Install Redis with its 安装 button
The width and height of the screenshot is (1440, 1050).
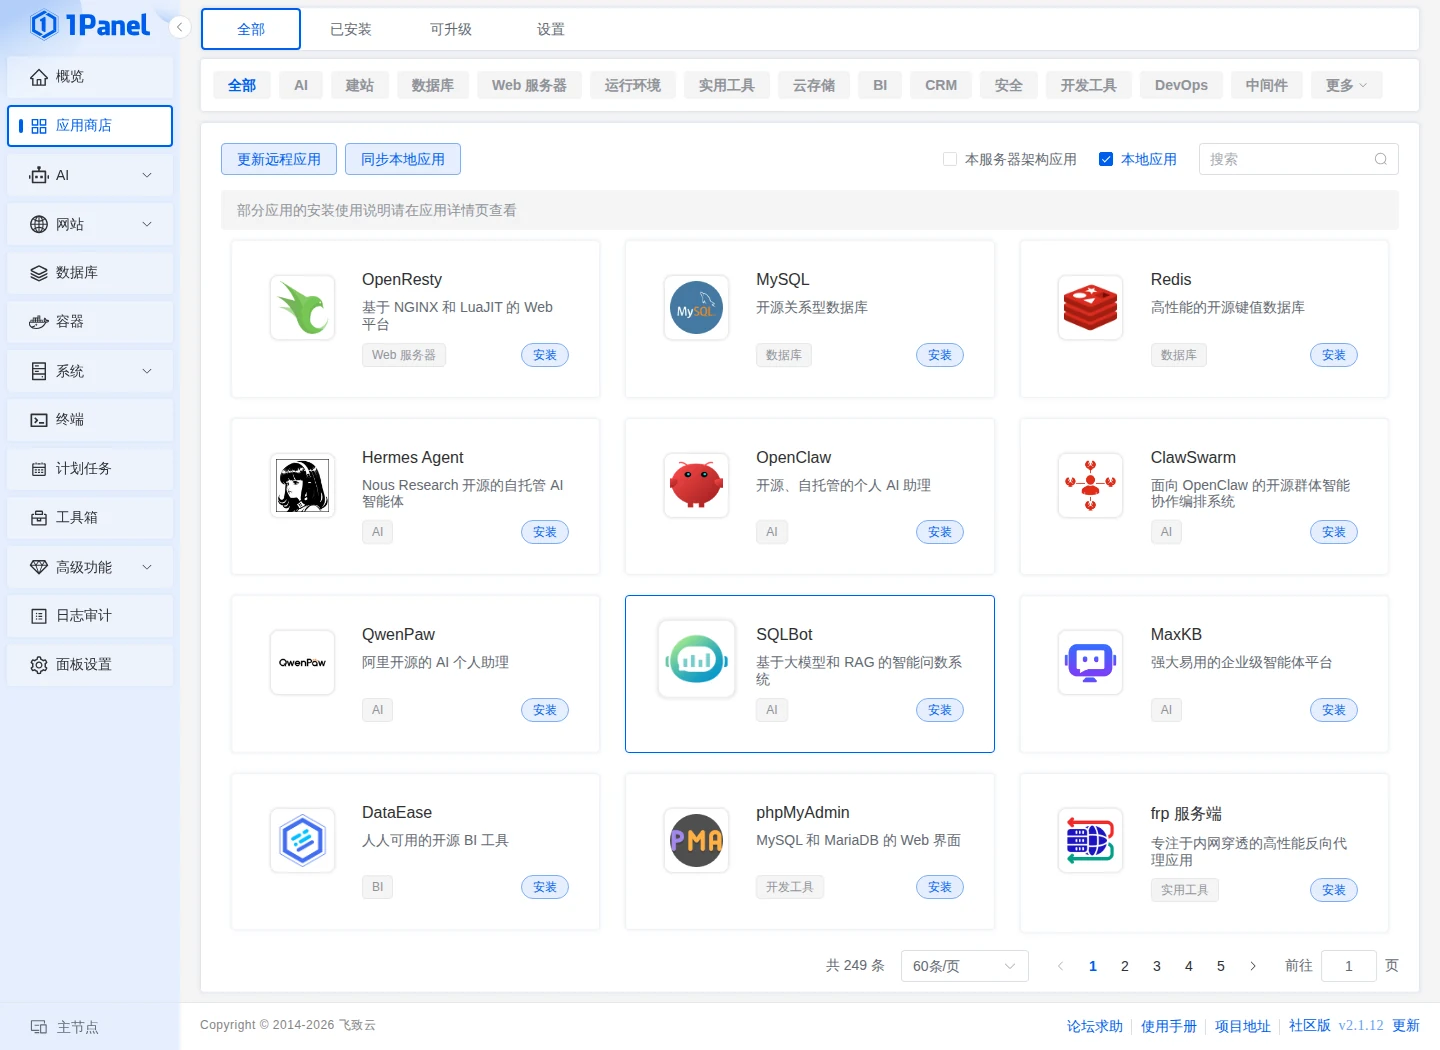[1334, 355]
